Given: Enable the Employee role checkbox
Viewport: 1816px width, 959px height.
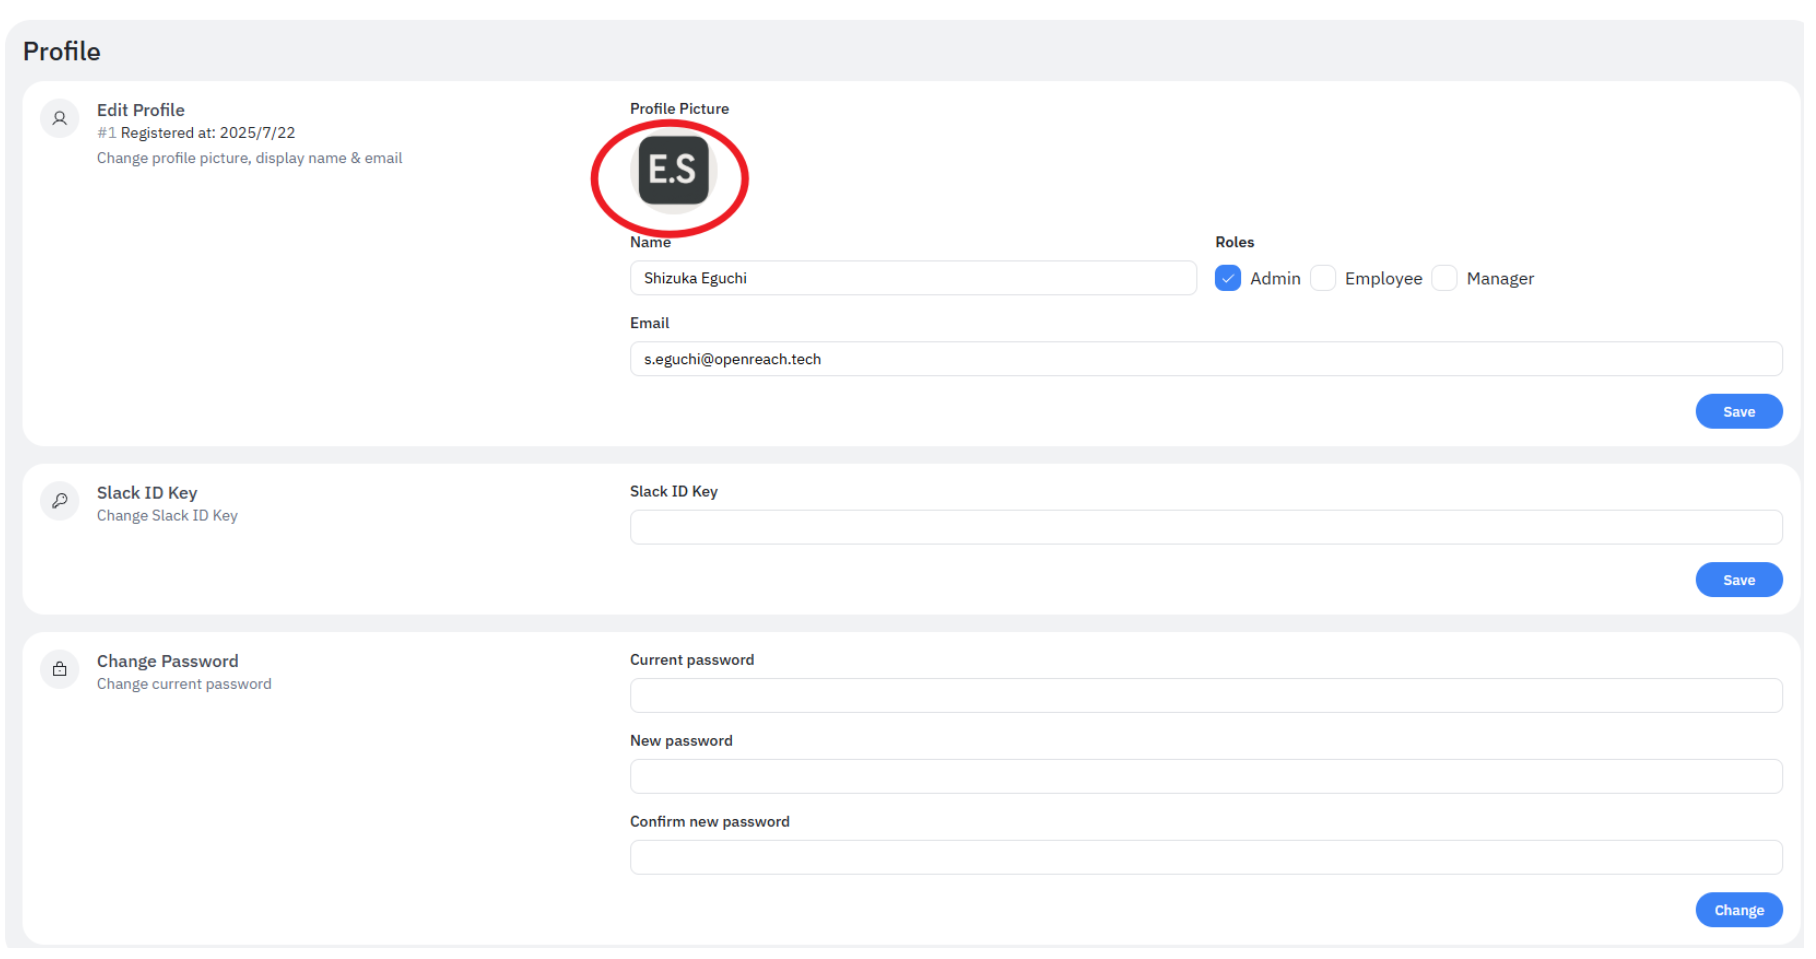Looking at the screenshot, I should [1323, 278].
